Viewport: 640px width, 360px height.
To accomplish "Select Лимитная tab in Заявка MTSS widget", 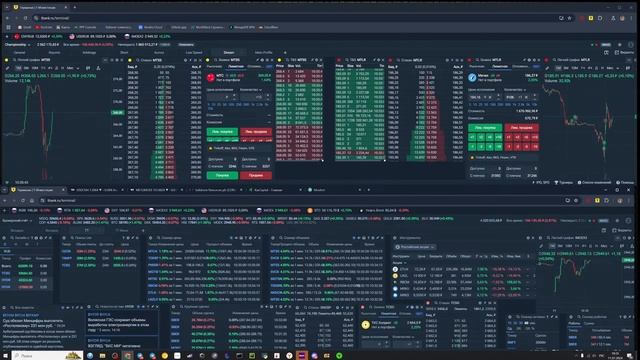I will [236, 66].
